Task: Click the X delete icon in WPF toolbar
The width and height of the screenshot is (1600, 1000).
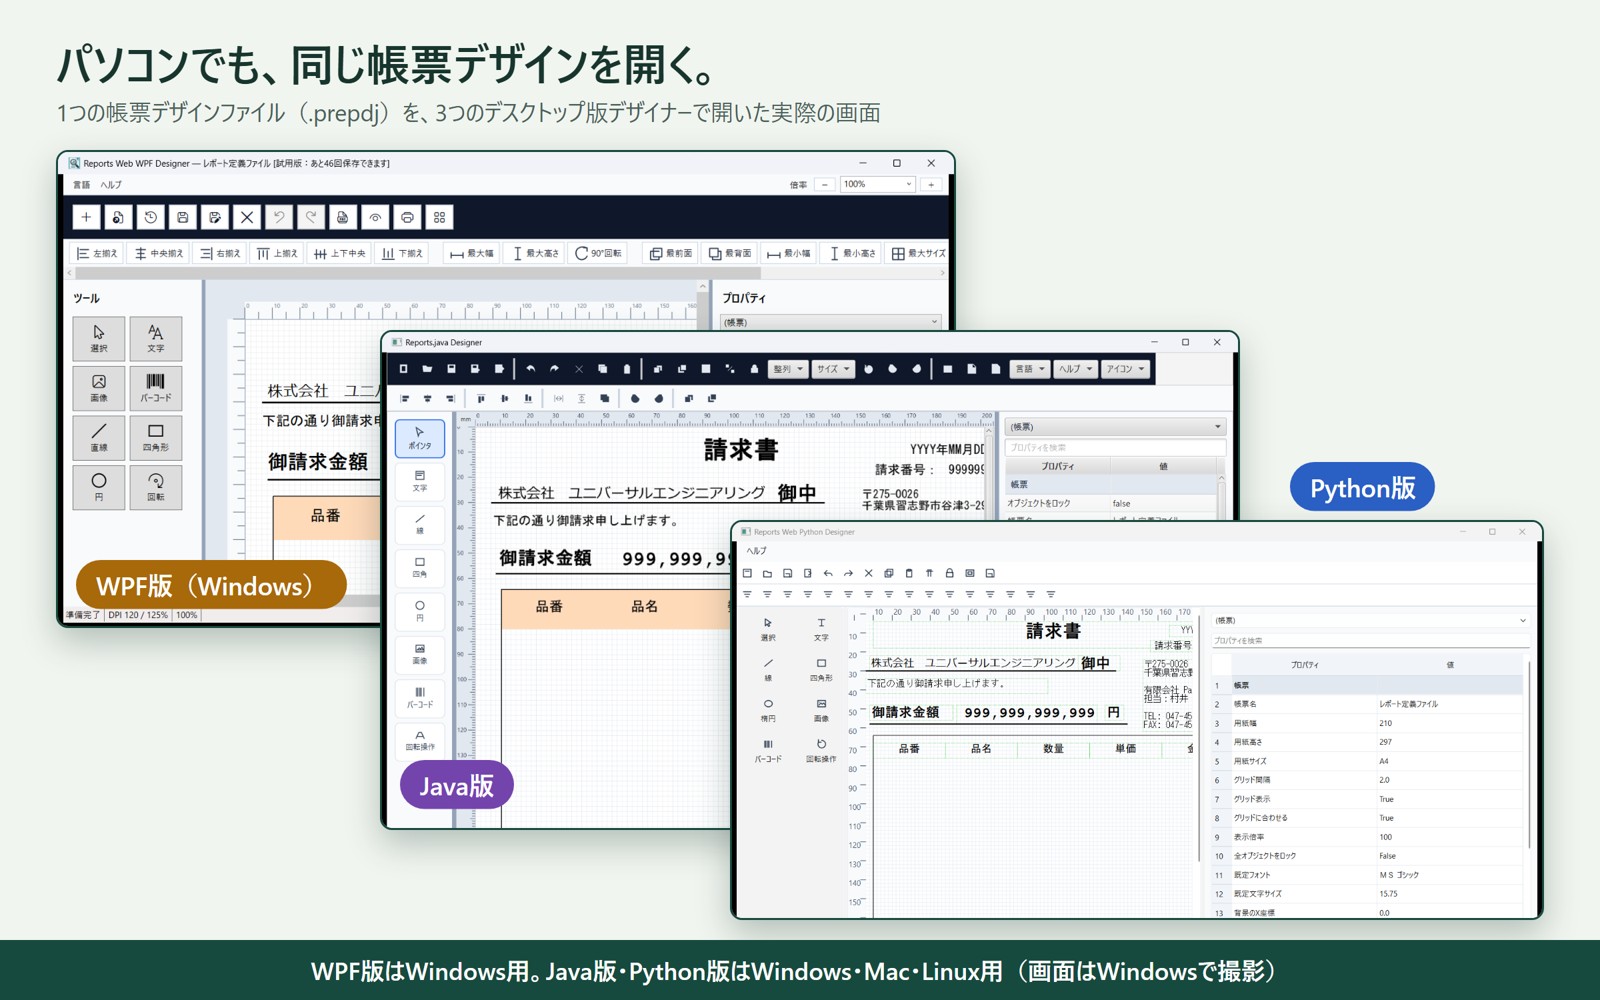Action: click(x=247, y=217)
